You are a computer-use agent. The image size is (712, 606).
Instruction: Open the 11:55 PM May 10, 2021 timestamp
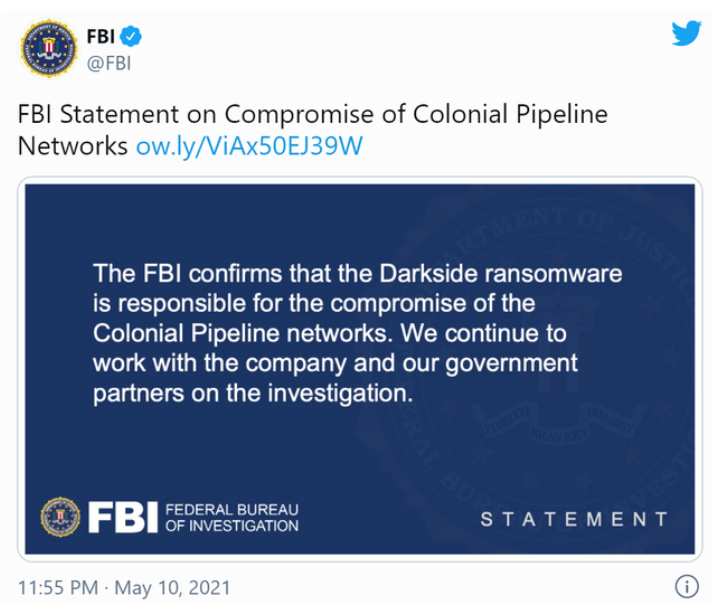(x=124, y=587)
